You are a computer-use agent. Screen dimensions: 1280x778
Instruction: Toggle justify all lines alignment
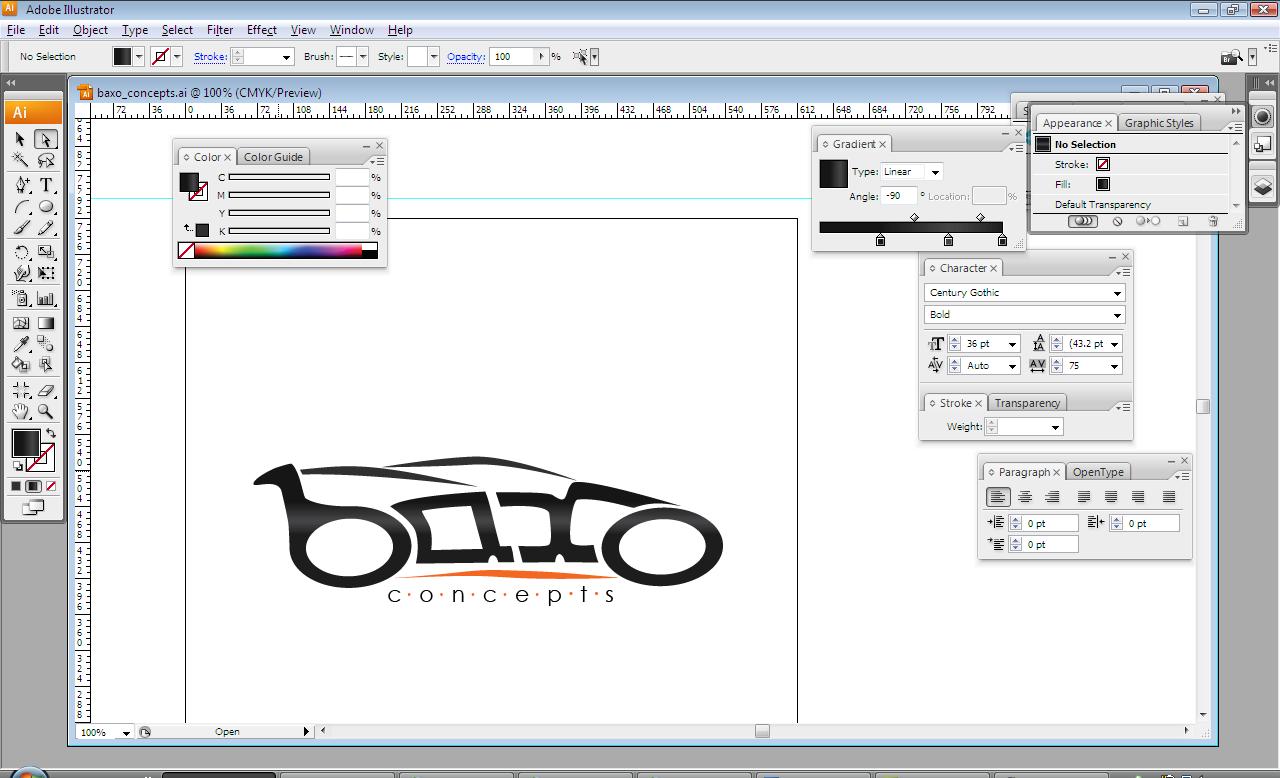tap(1168, 497)
